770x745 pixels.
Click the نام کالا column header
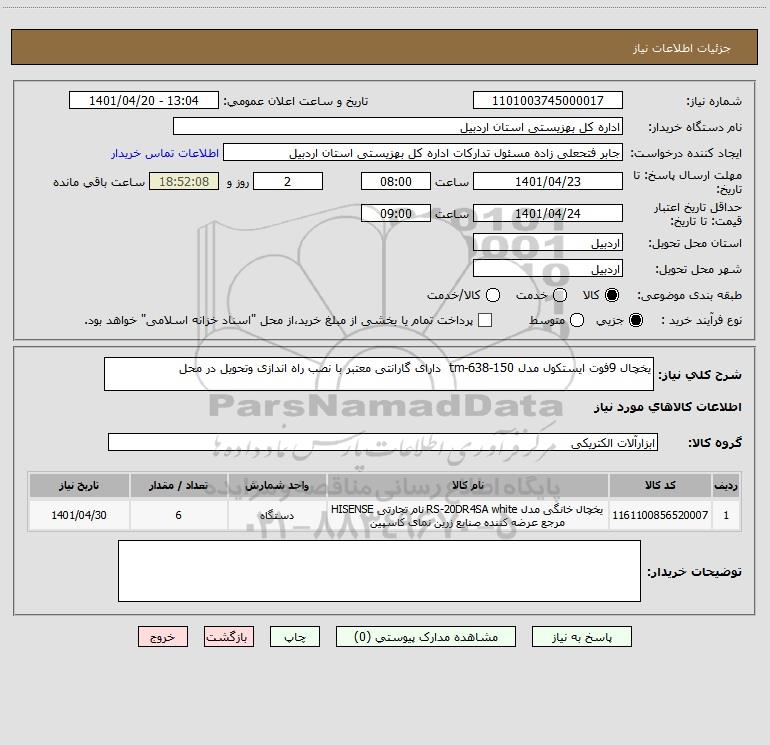[468, 485]
